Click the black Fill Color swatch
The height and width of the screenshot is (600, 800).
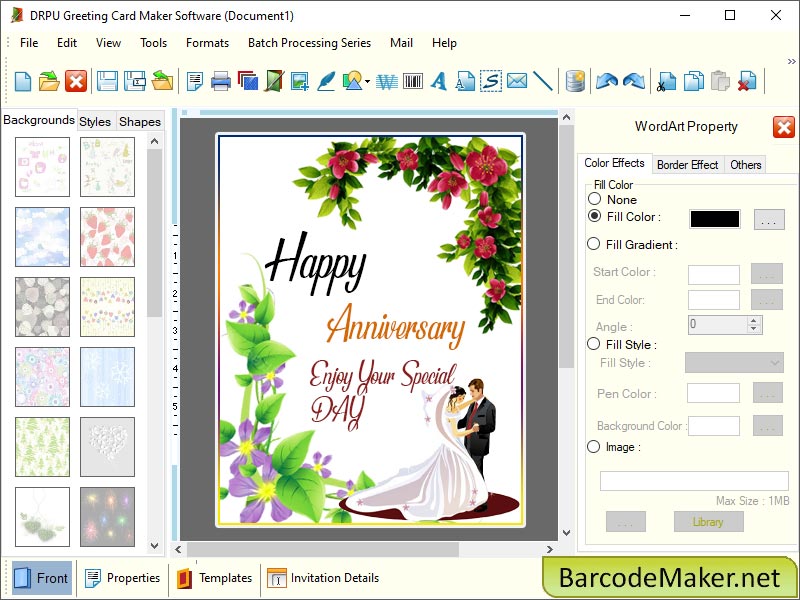tap(713, 217)
